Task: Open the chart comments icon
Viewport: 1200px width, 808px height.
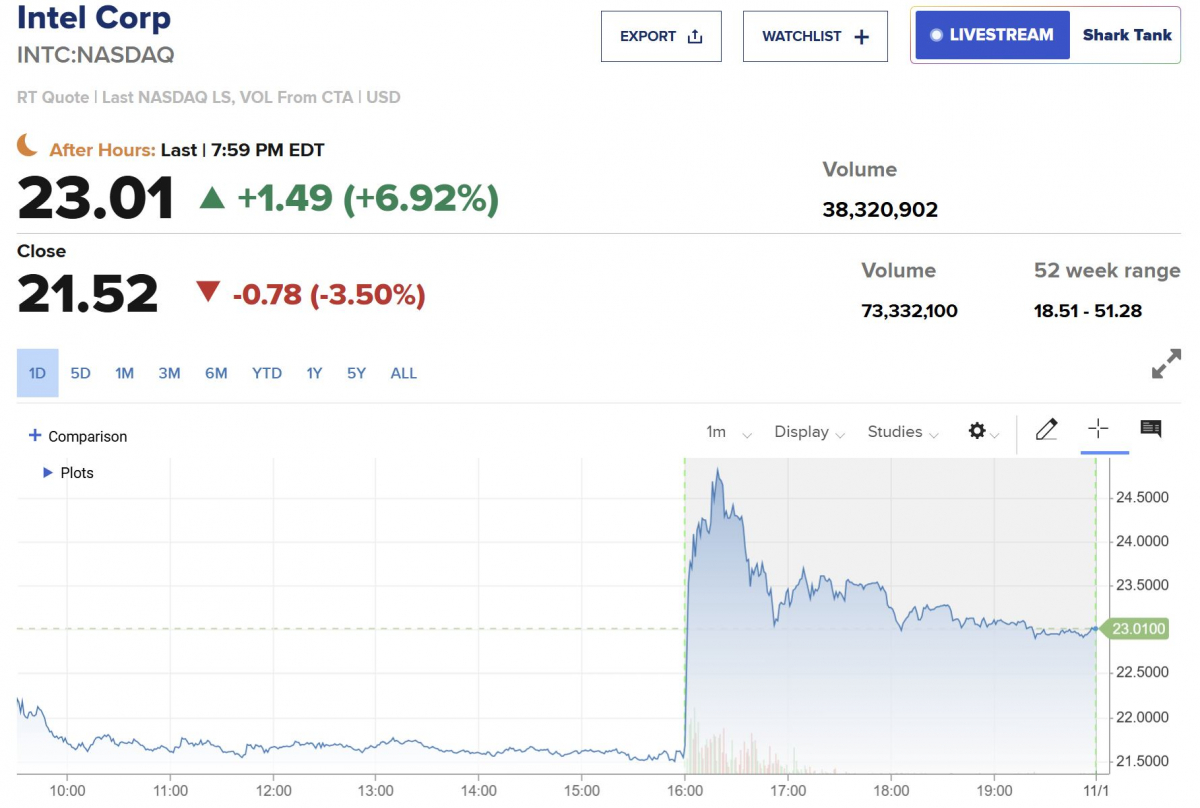Action: (x=1151, y=430)
